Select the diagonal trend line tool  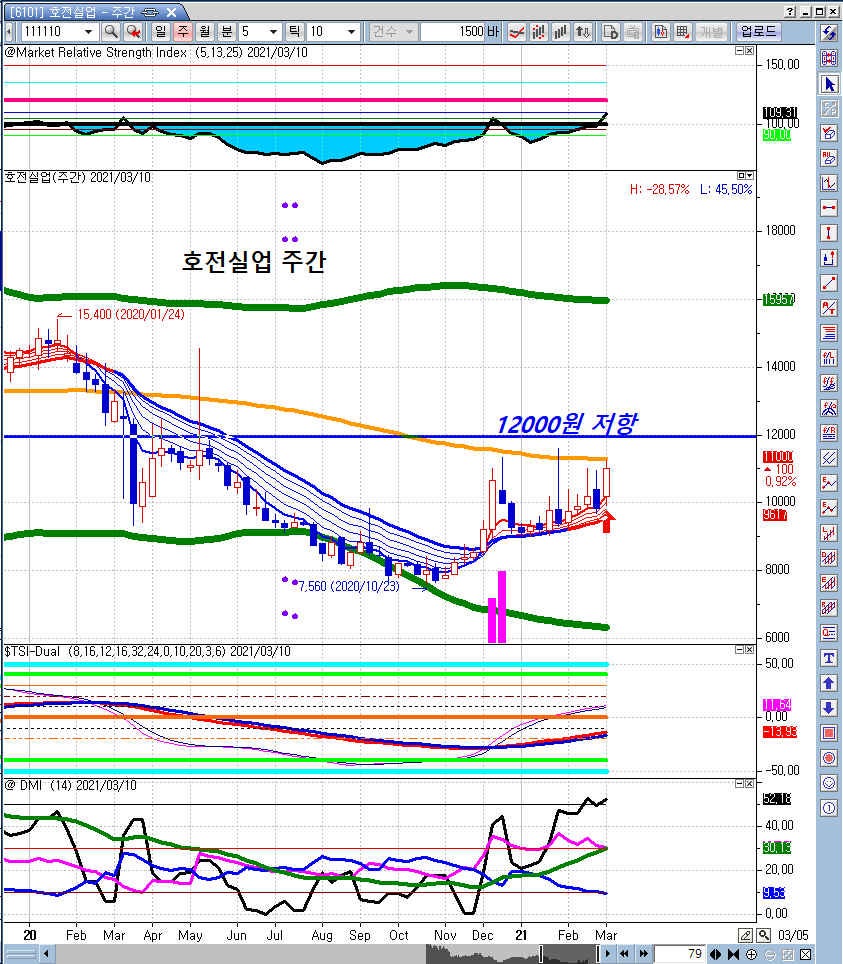pos(829,283)
